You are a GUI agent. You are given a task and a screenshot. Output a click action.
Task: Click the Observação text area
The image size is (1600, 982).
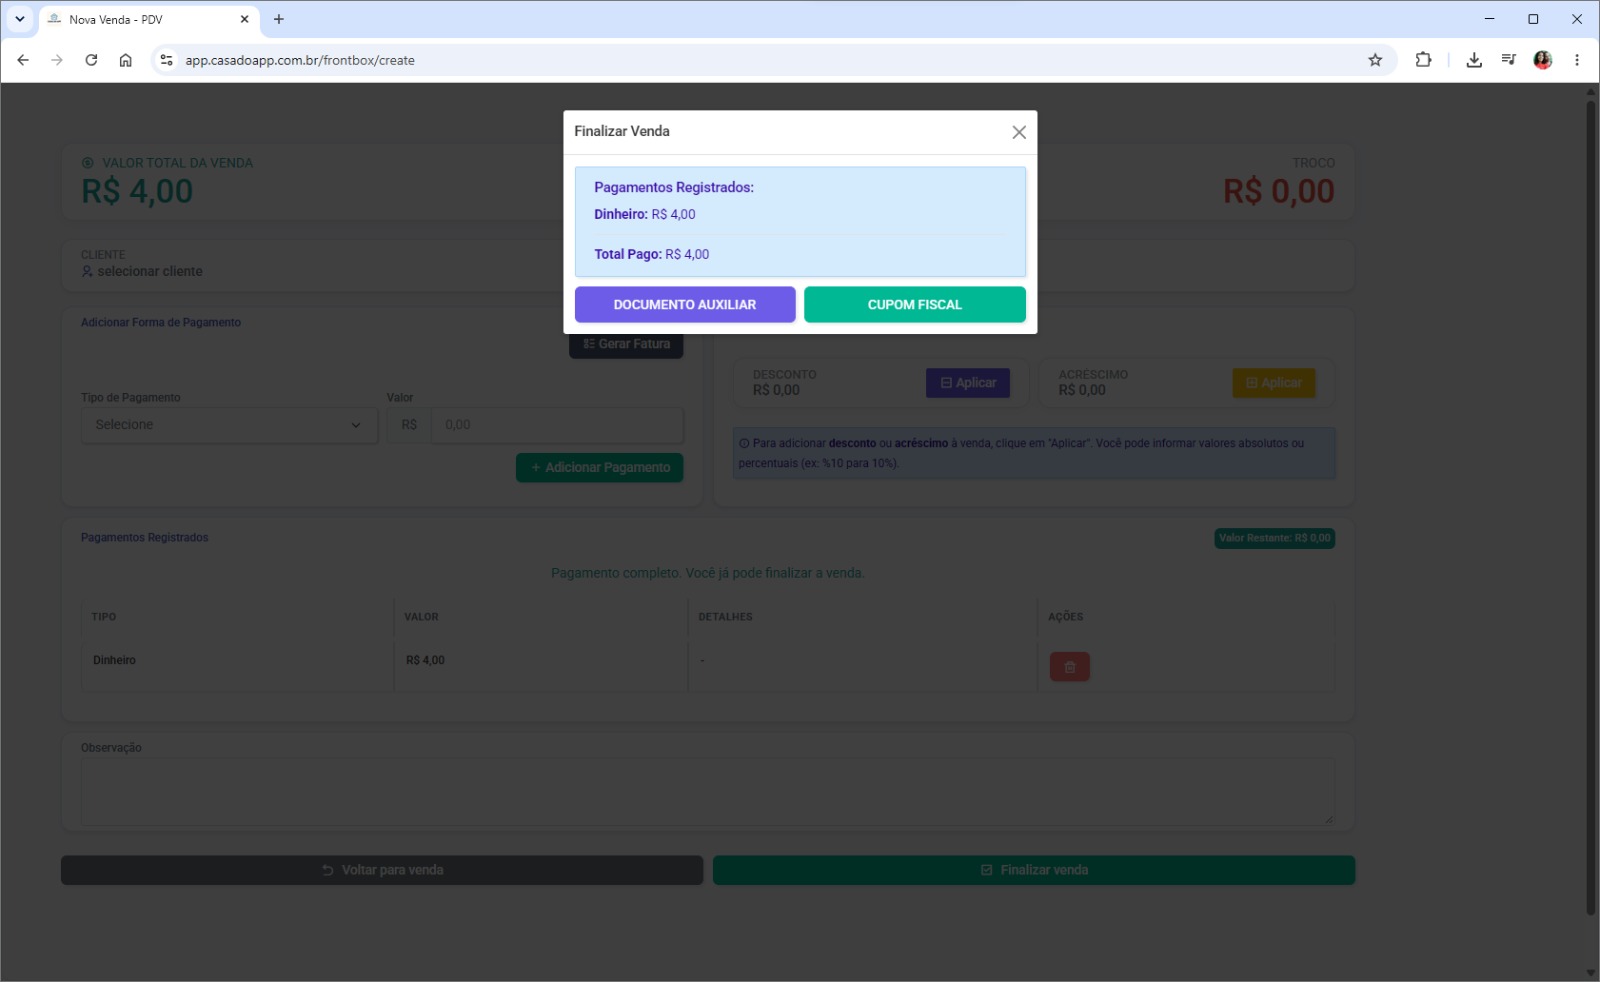[x=708, y=791]
